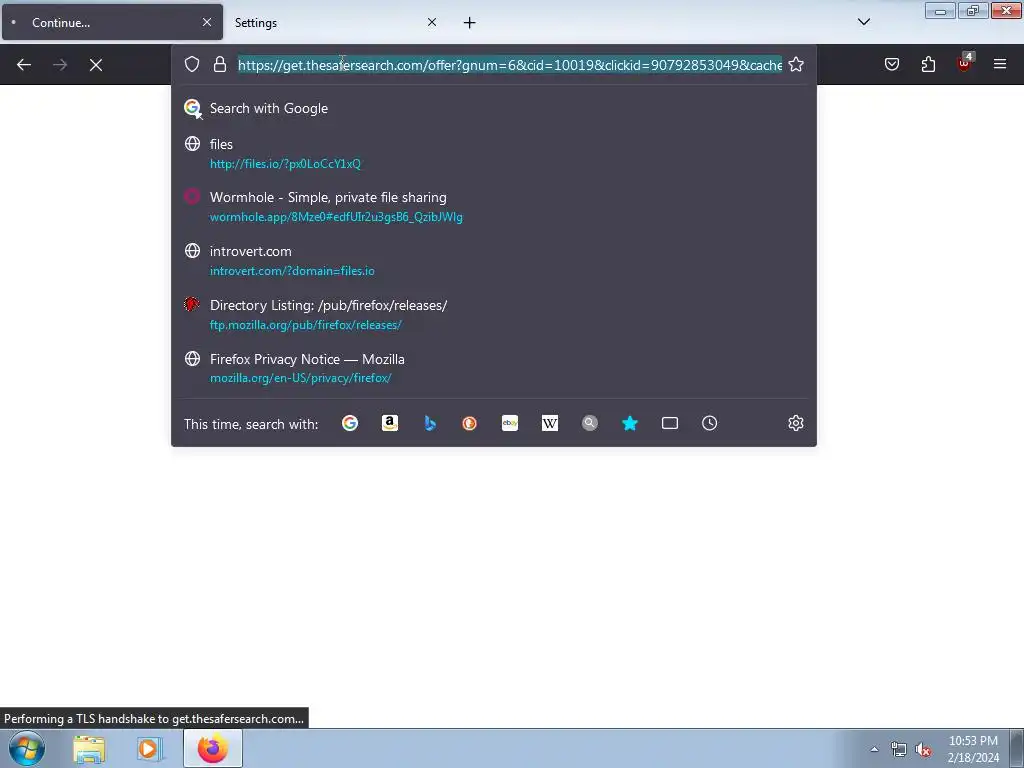Stop loading the page
The width and height of the screenshot is (1024, 768).
pos(96,65)
